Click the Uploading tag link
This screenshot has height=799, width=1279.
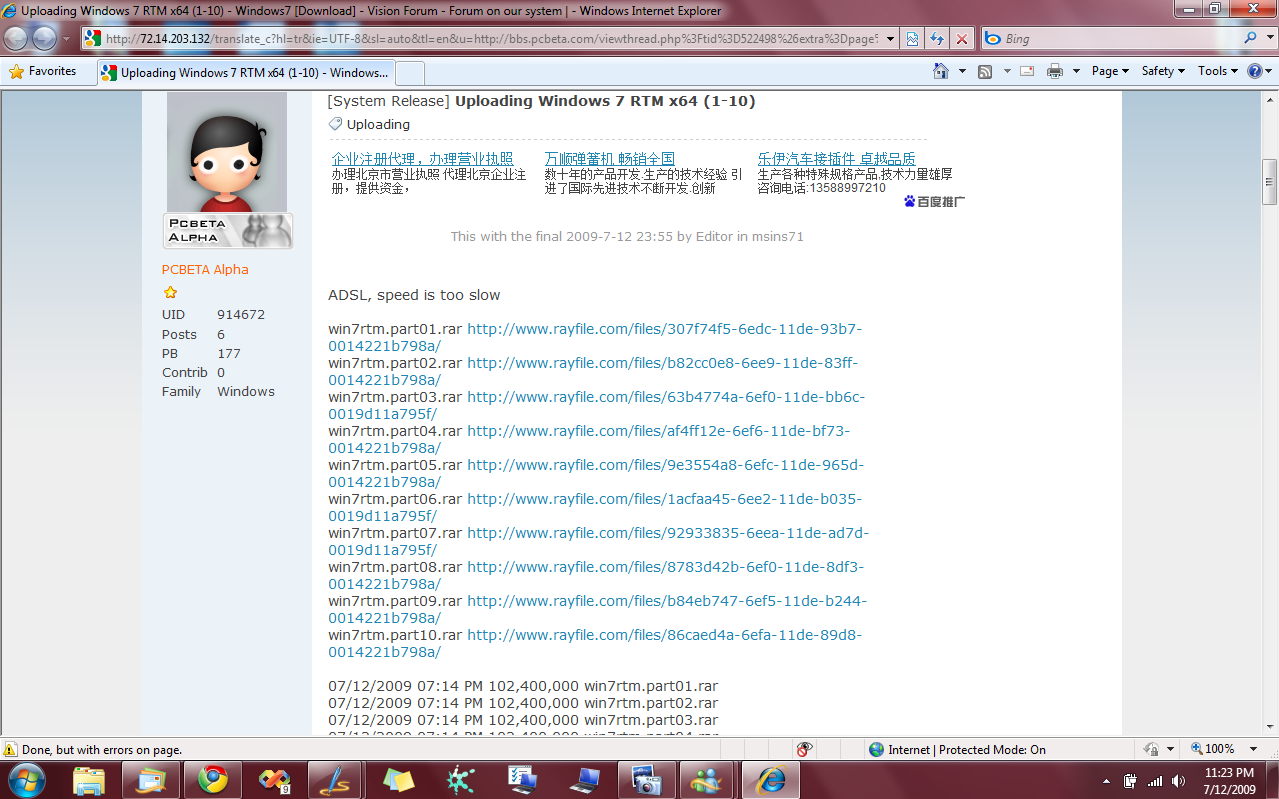[x=378, y=124]
